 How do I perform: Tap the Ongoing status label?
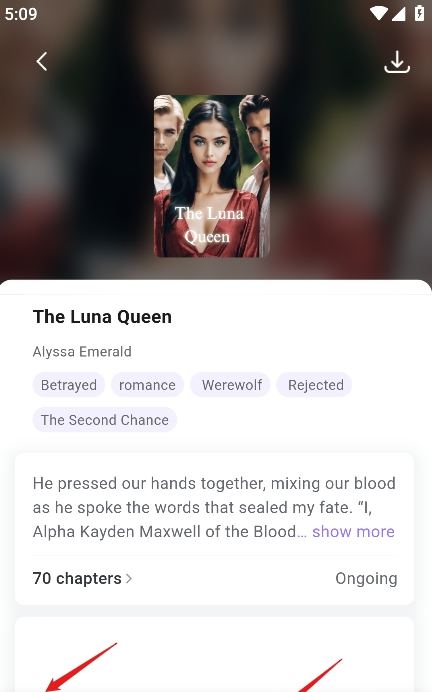point(366,579)
